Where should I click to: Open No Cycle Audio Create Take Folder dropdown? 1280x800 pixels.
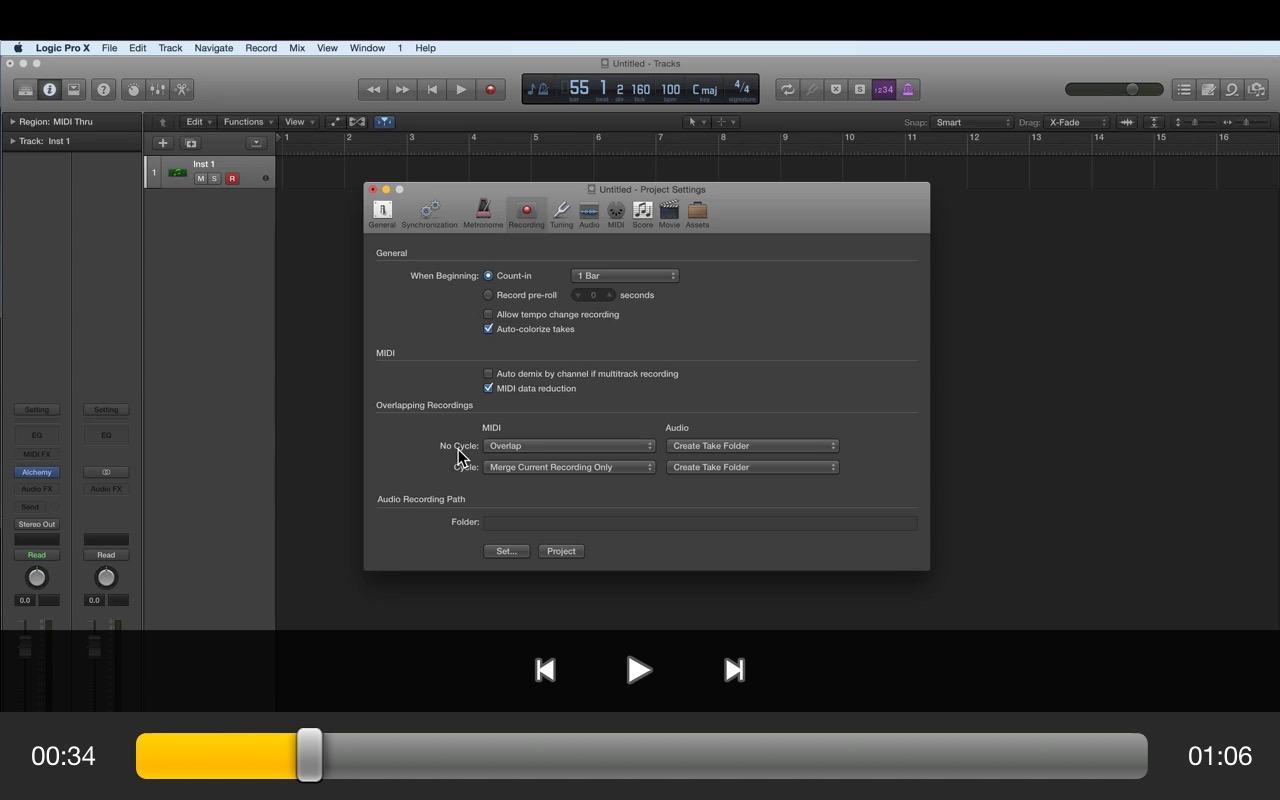[x=752, y=446]
